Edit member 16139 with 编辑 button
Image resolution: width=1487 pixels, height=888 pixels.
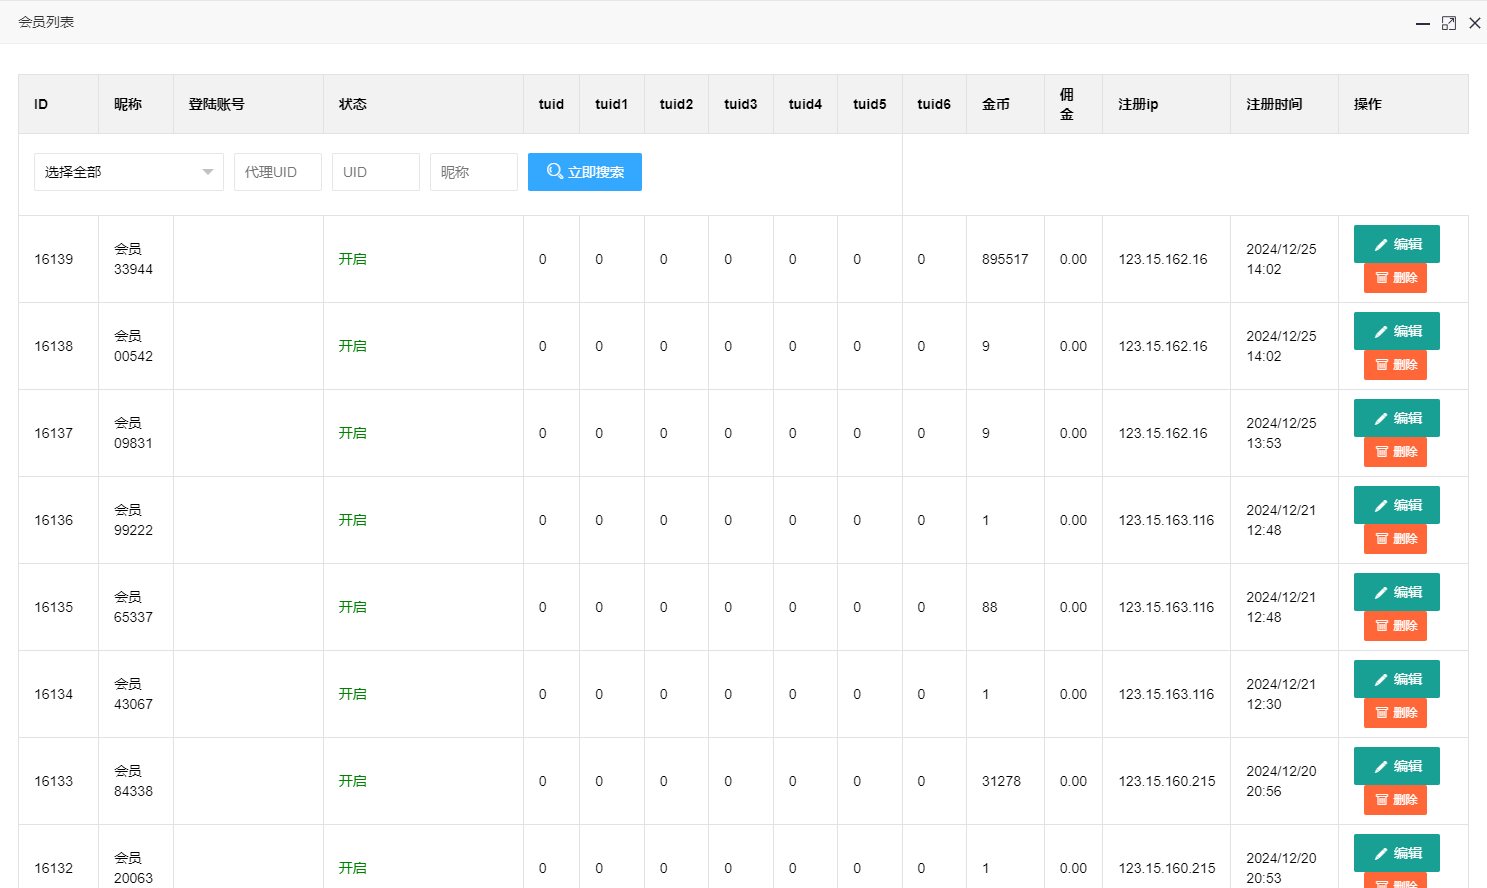1396,244
